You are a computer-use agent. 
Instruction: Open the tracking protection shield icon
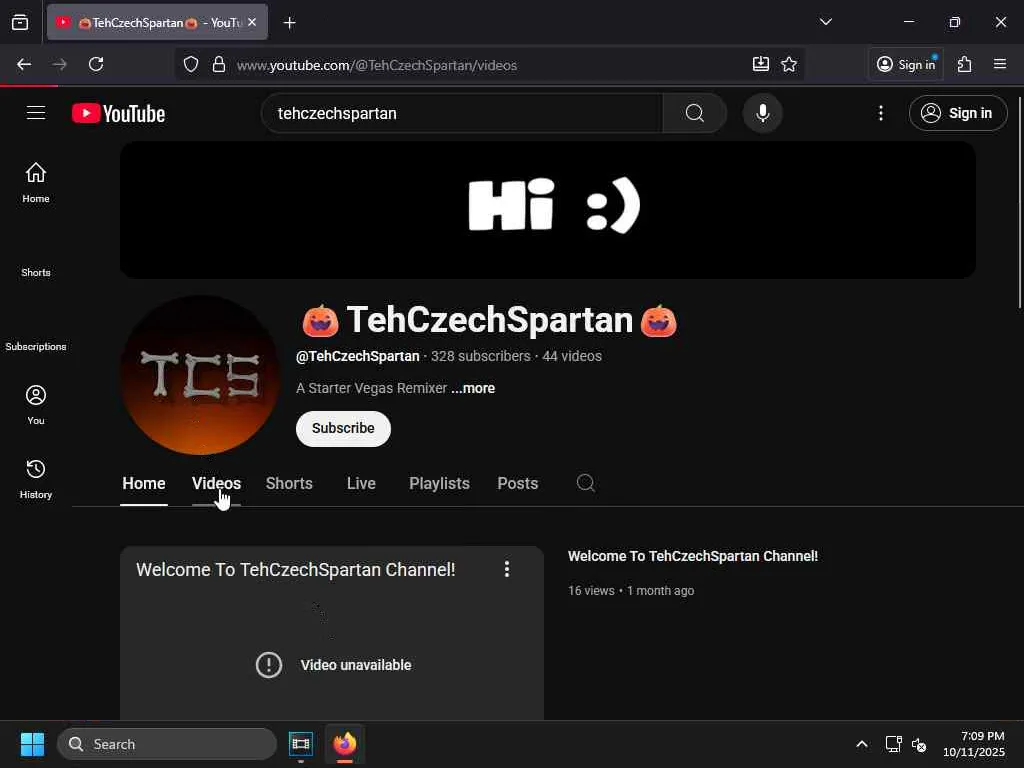[191, 65]
